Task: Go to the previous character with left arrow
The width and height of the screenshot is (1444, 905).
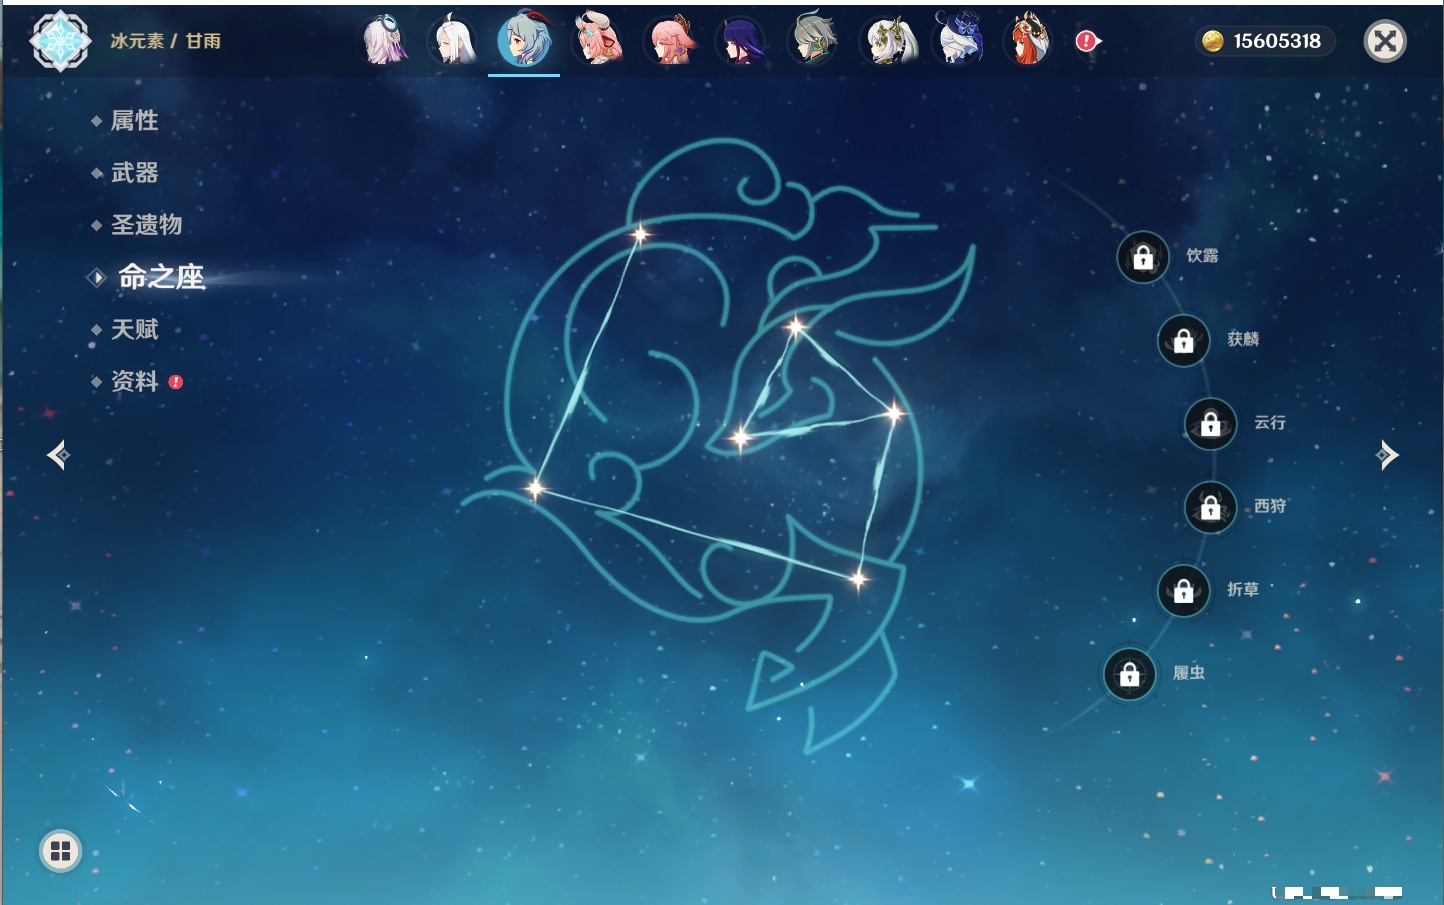Action: (x=58, y=455)
